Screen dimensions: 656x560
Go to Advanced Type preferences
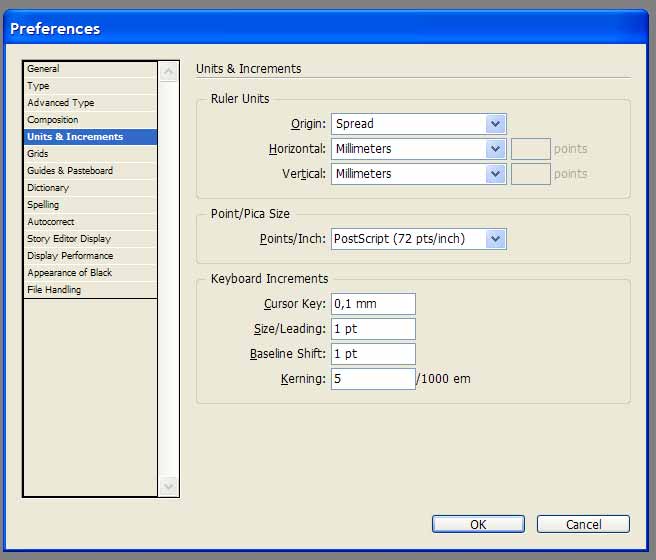point(90,103)
